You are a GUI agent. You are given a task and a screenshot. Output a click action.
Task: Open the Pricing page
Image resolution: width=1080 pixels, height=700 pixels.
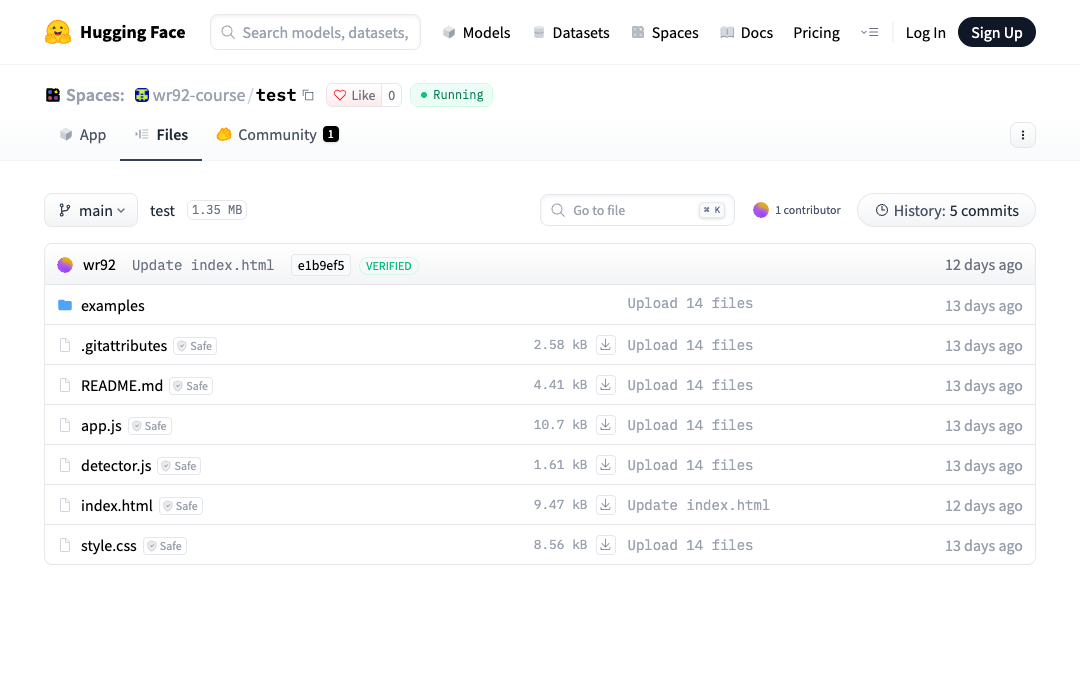[x=816, y=32]
